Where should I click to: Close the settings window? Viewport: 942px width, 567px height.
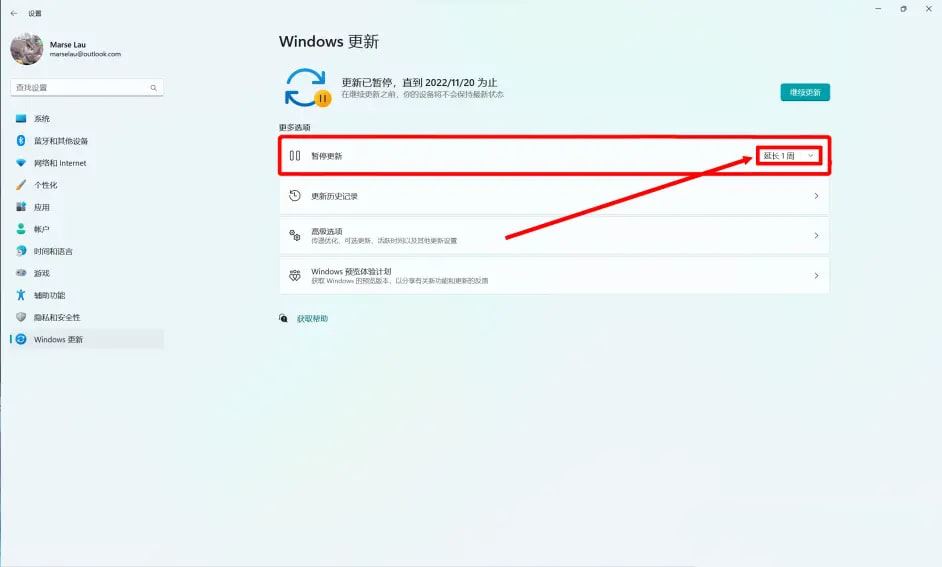(x=928, y=9)
